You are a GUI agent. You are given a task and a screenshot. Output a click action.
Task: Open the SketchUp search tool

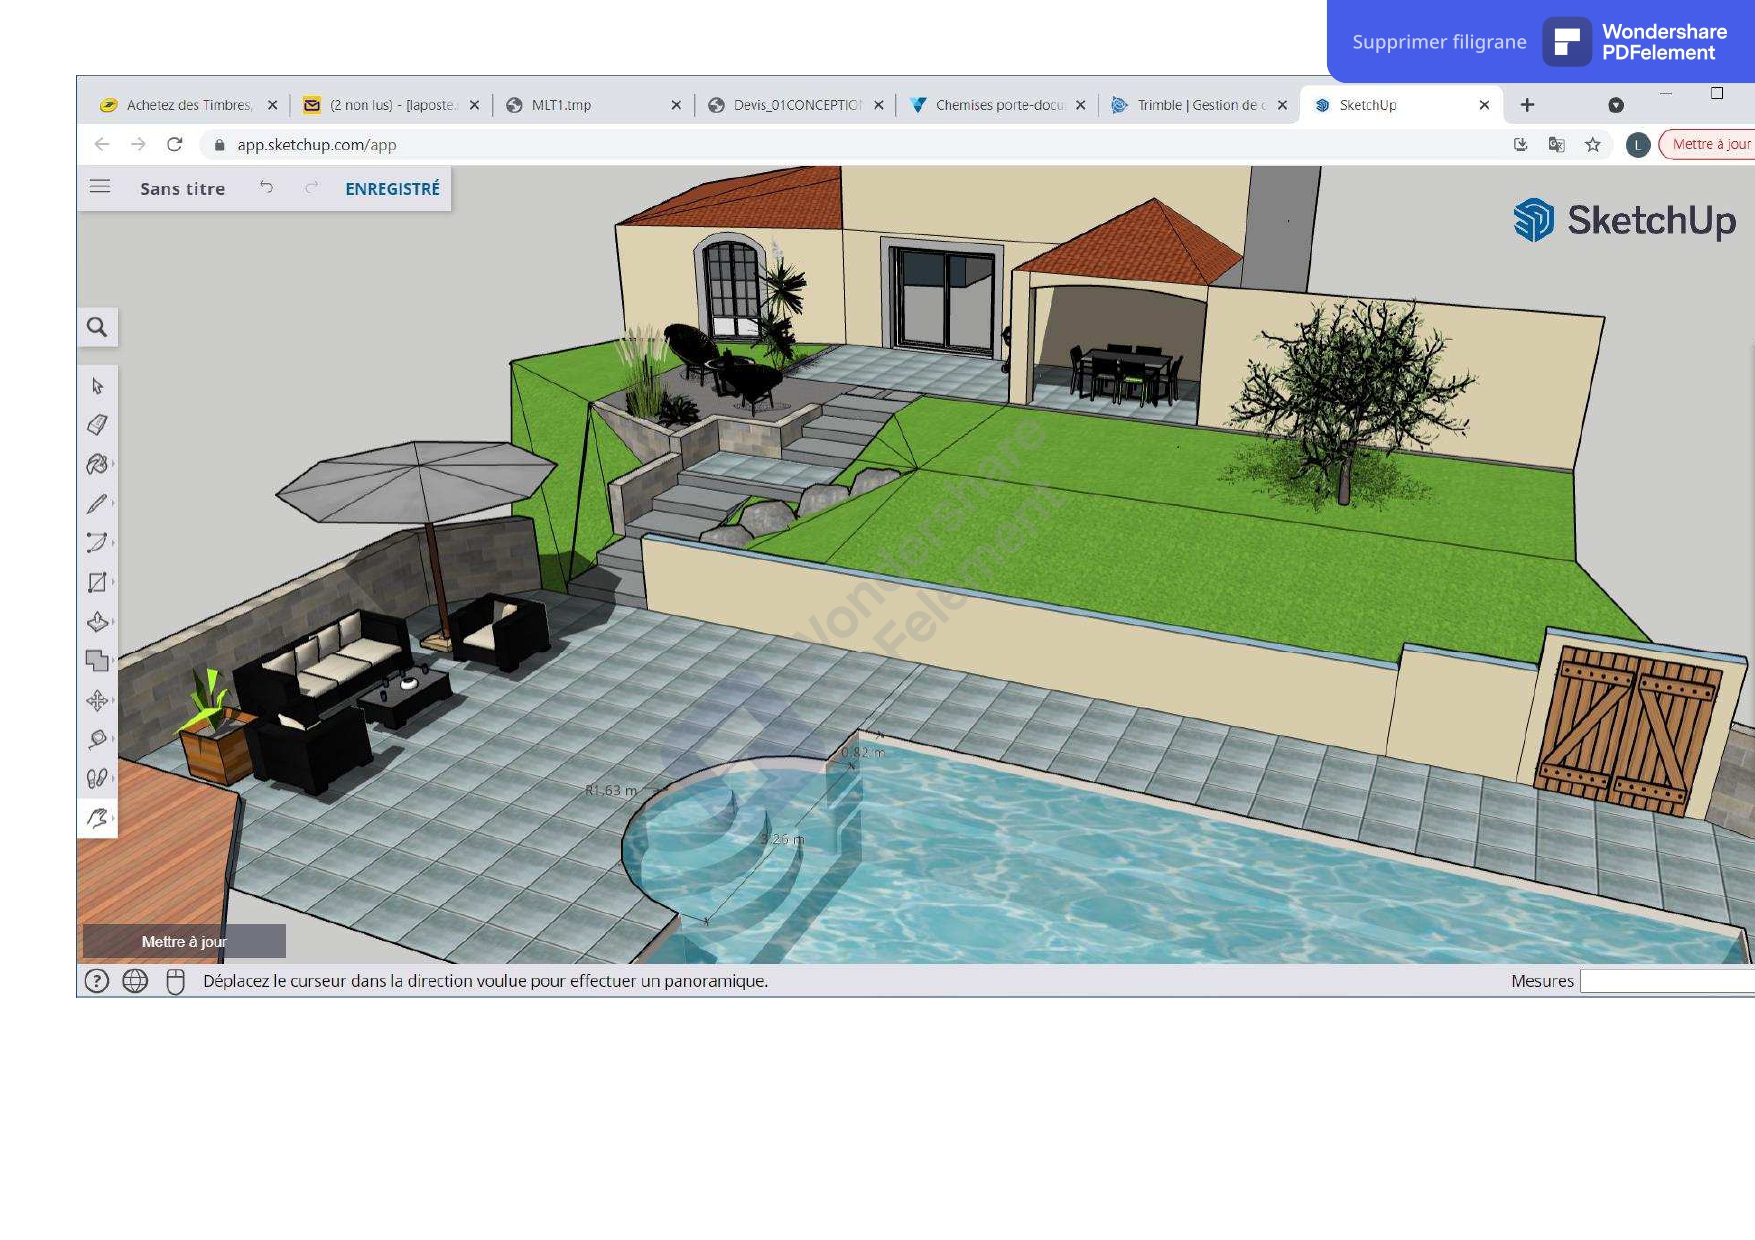click(97, 327)
